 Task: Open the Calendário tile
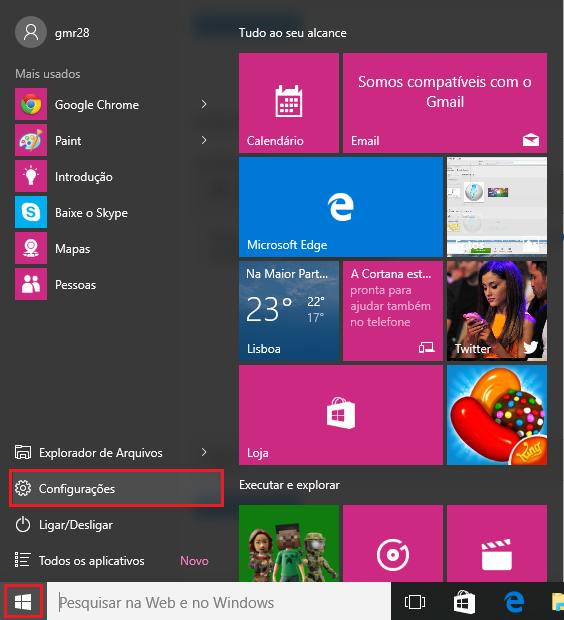click(x=289, y=103)
